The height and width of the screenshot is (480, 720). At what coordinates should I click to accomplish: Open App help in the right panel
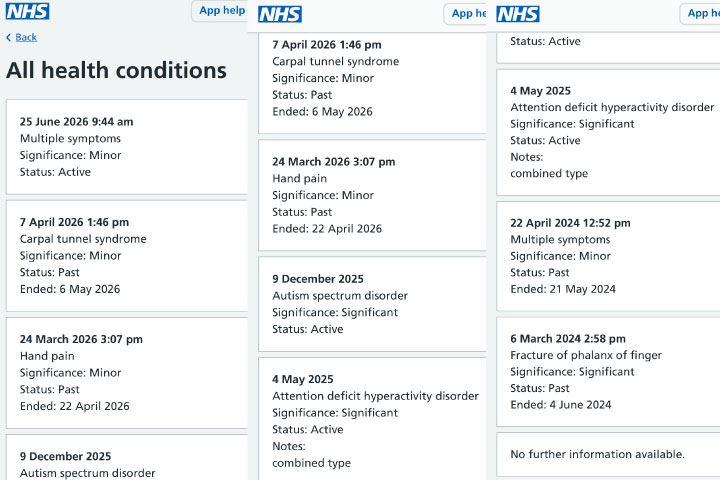(x=700, y=14)
